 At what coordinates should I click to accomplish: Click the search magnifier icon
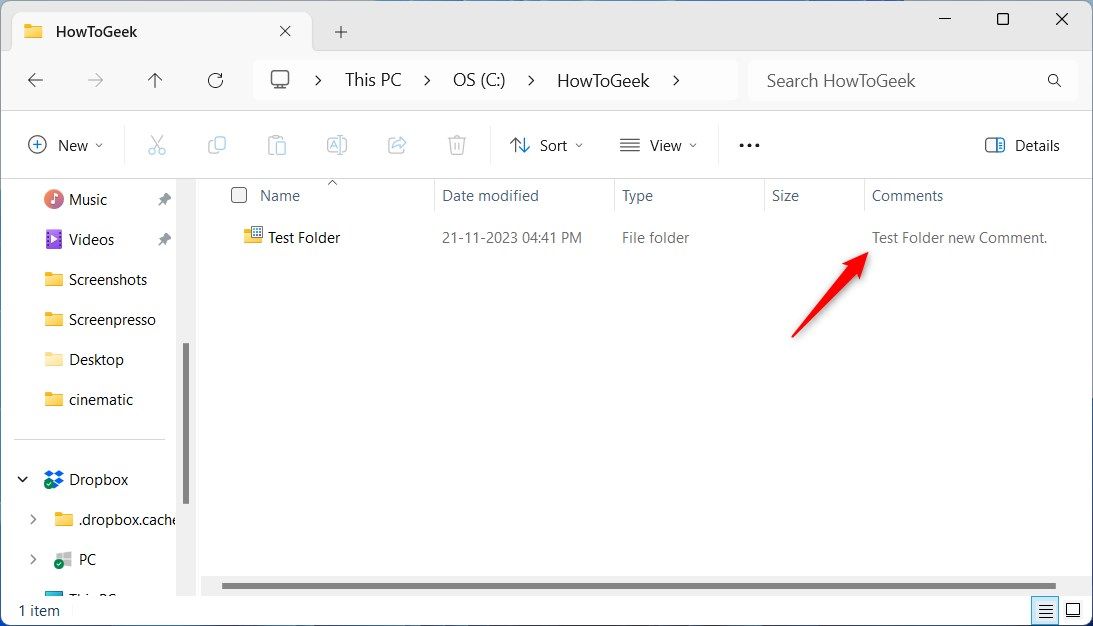point(1054,81)
